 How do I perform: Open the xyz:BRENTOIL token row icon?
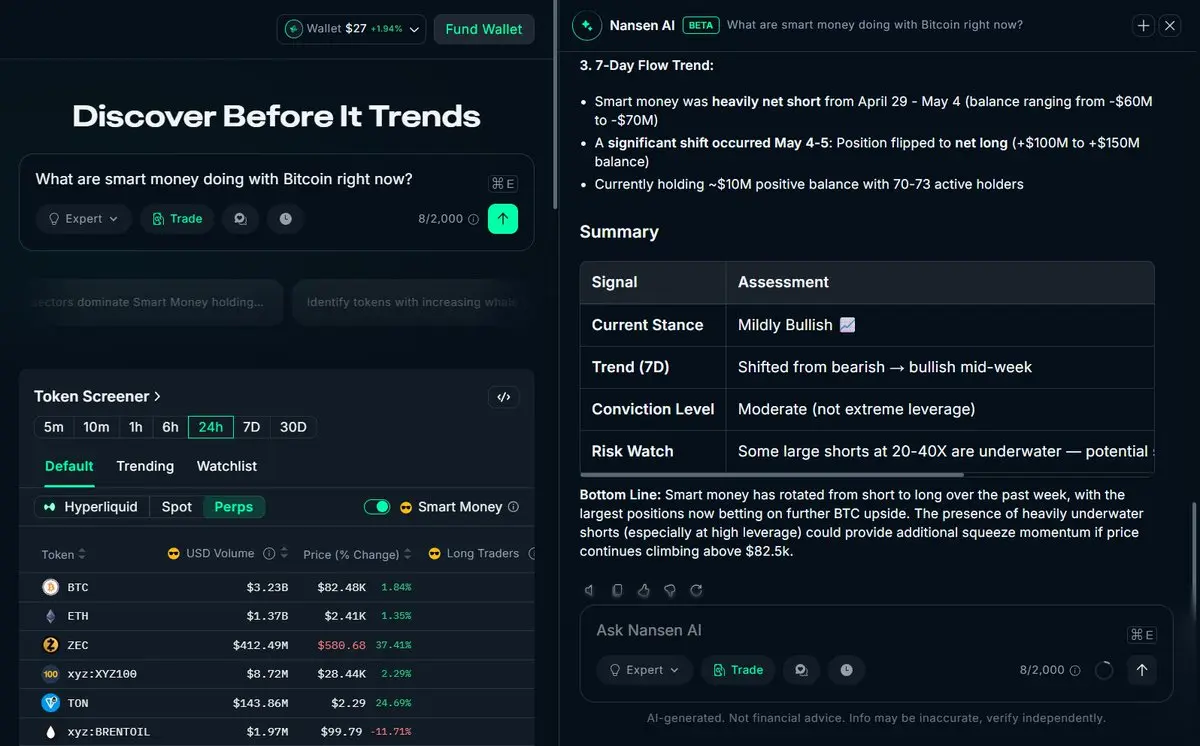pyautogui.click(x=50, y=732)
